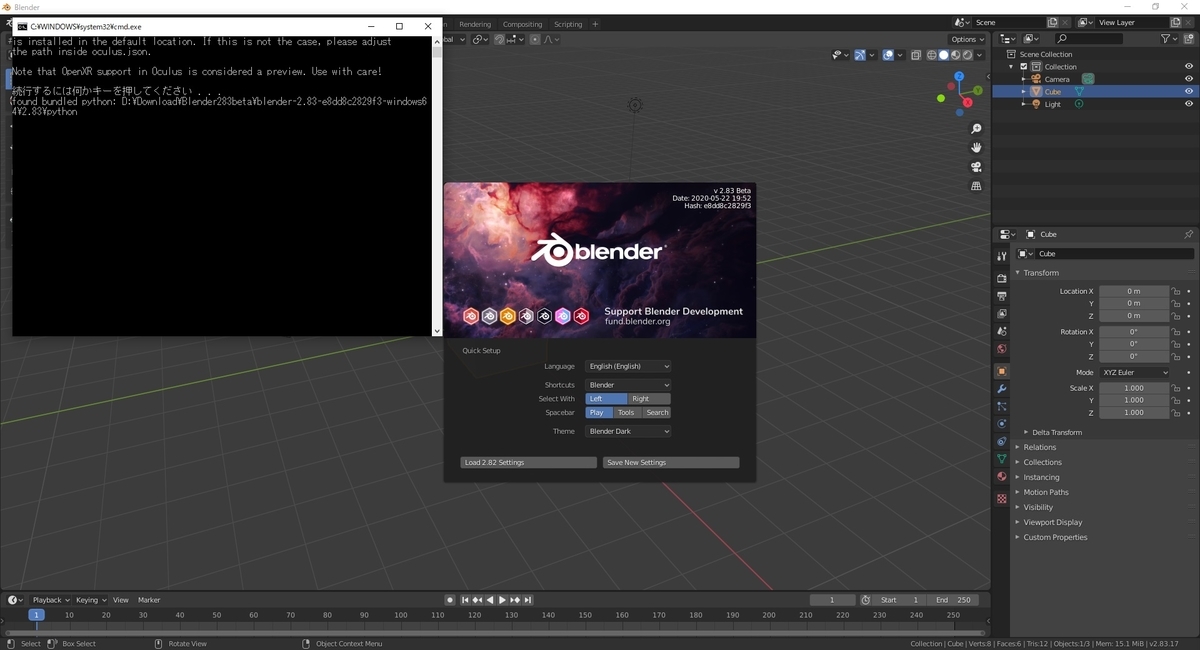Open the Physics properties tab
Image resolution: width=1200 pixels, height=650 pixels.
(x=1002, y=424)
